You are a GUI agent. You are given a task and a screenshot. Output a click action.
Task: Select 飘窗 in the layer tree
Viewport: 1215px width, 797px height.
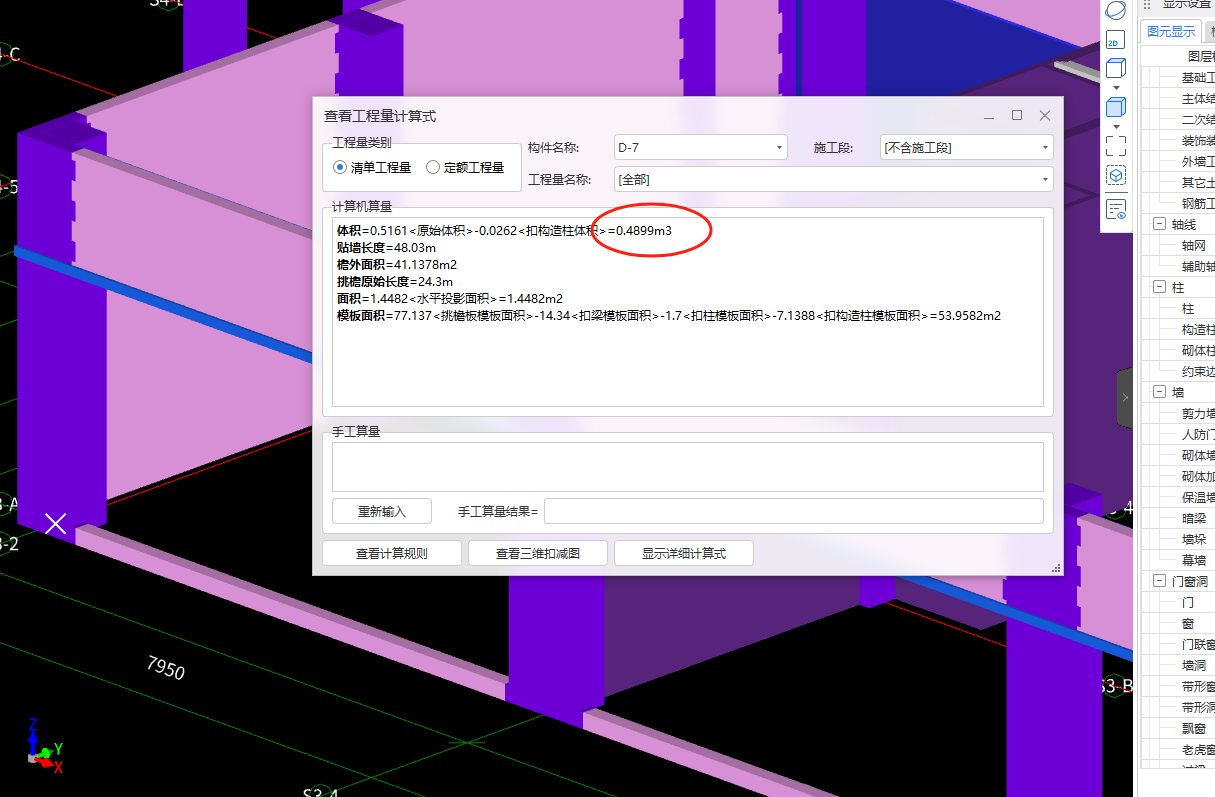click(x=1194, y=729)
